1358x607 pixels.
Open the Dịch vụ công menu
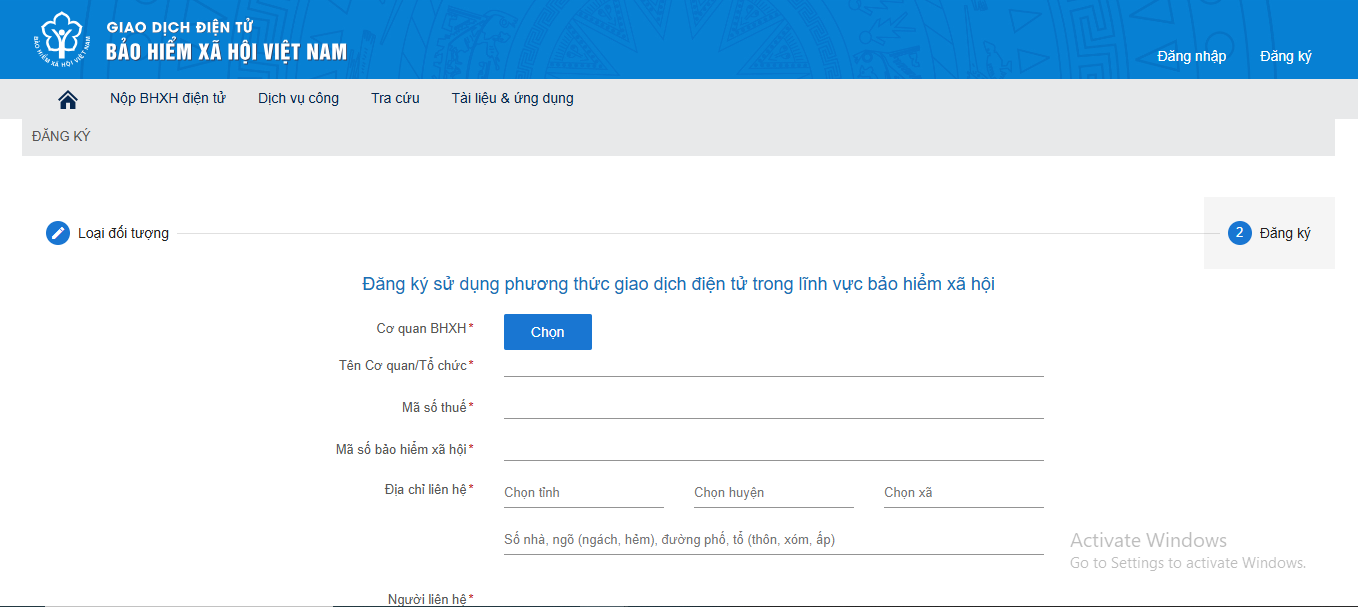[x=298, y=98]
